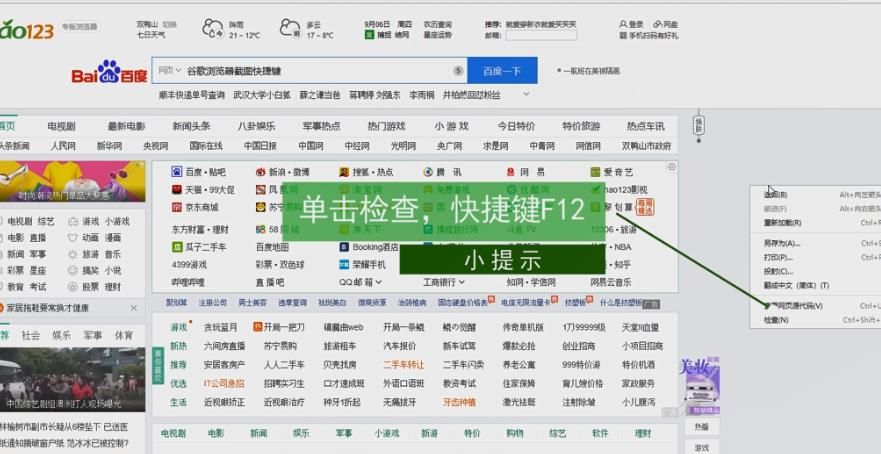Viewport: 881px width, 454px height.
Task: Click the 58同城 icon
Action: [x=260, y=229]
